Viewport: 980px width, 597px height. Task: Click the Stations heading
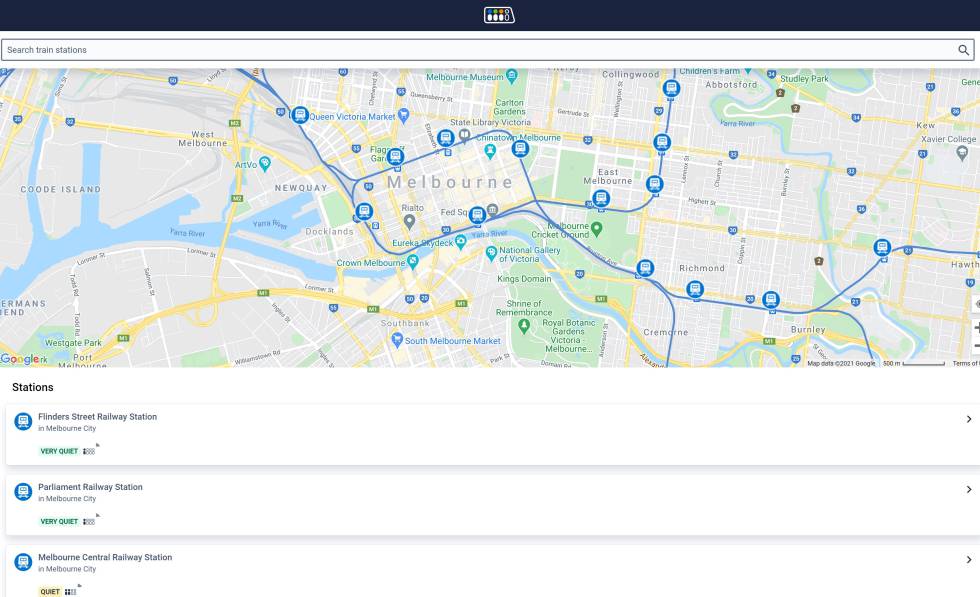[x=32, y=388]
